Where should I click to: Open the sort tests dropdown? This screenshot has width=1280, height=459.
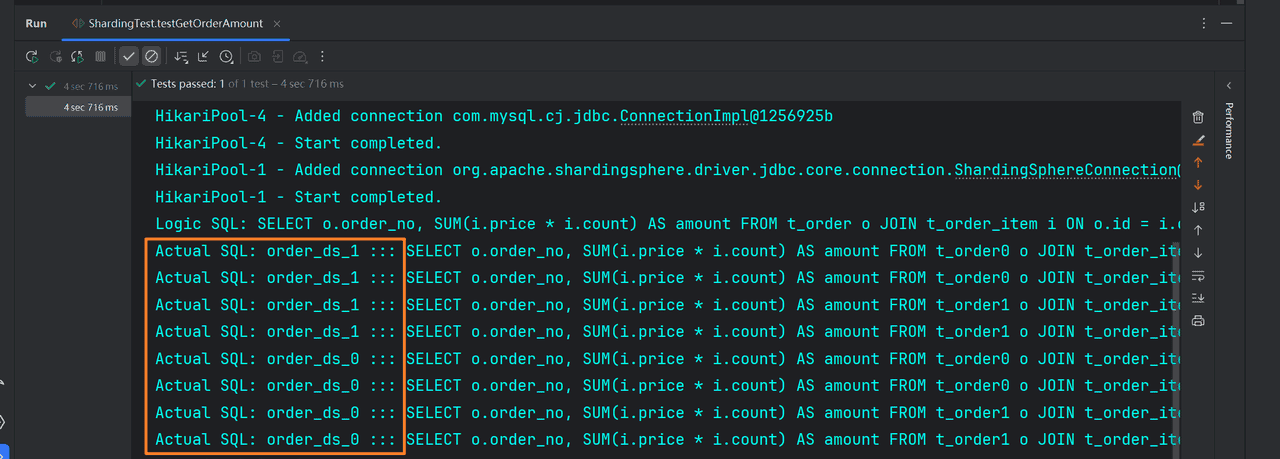(x=181, y=57)
